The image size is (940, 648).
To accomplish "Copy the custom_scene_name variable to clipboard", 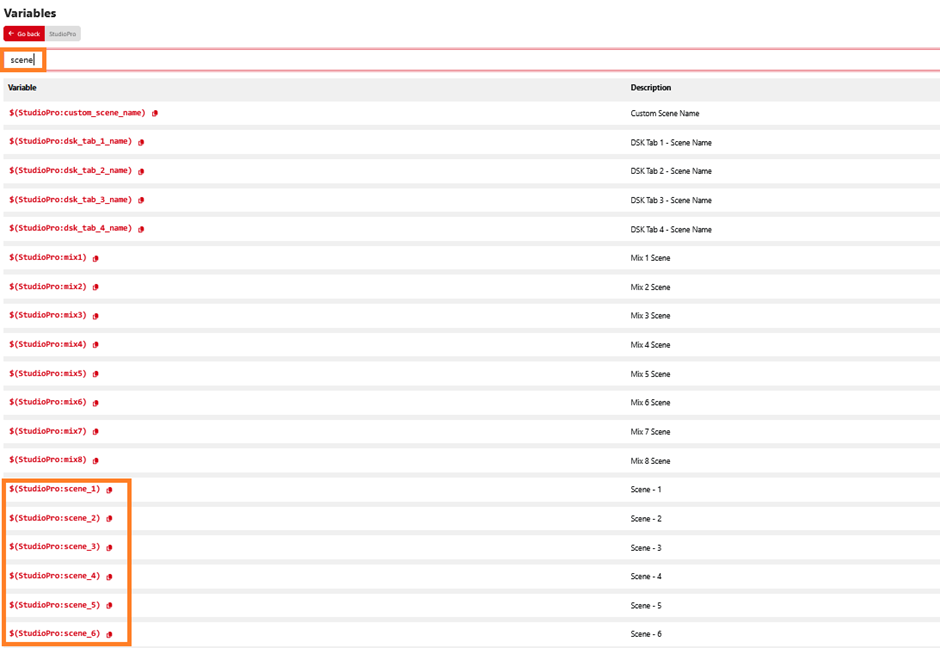I will pos(154,114).
